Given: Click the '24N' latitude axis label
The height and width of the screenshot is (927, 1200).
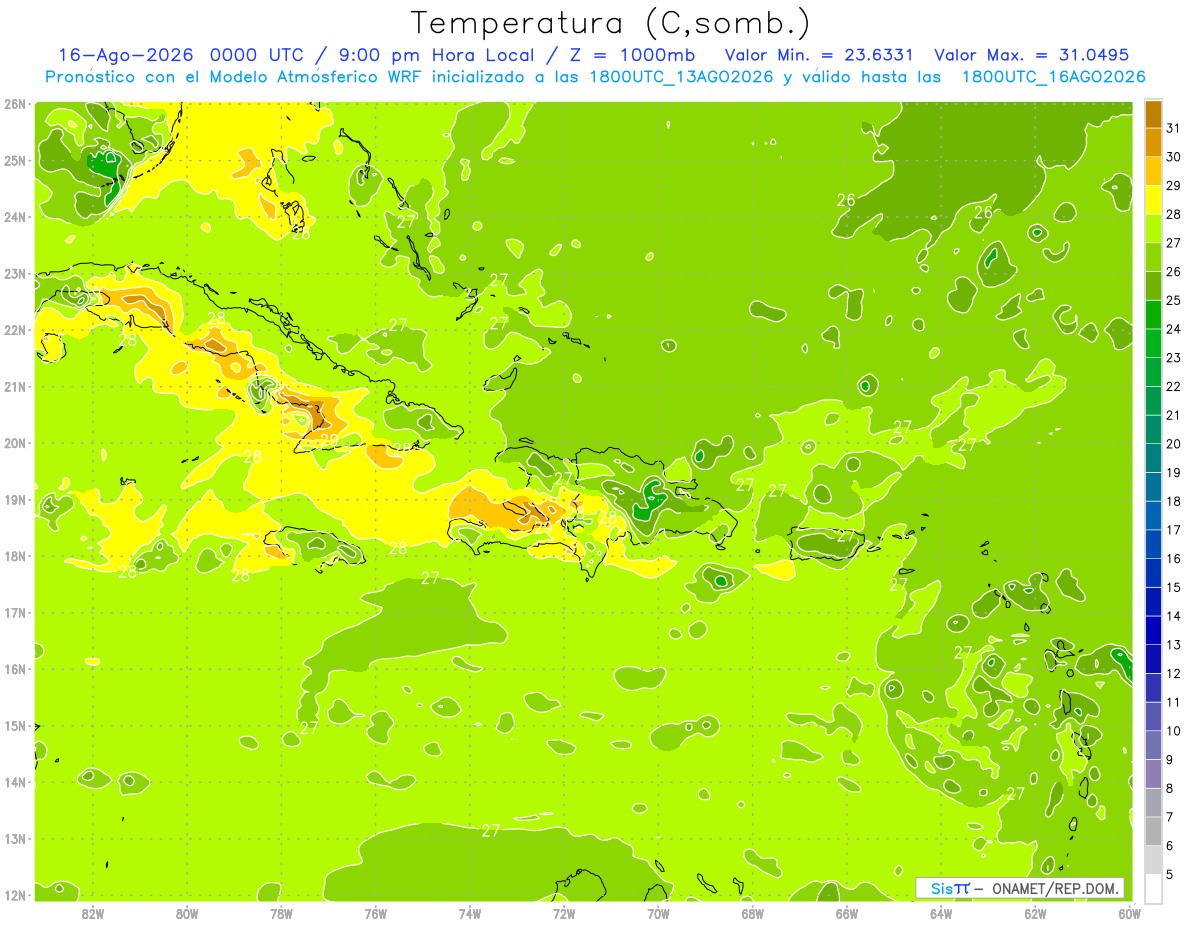Looking at the screenshot, I should point(15,217).
